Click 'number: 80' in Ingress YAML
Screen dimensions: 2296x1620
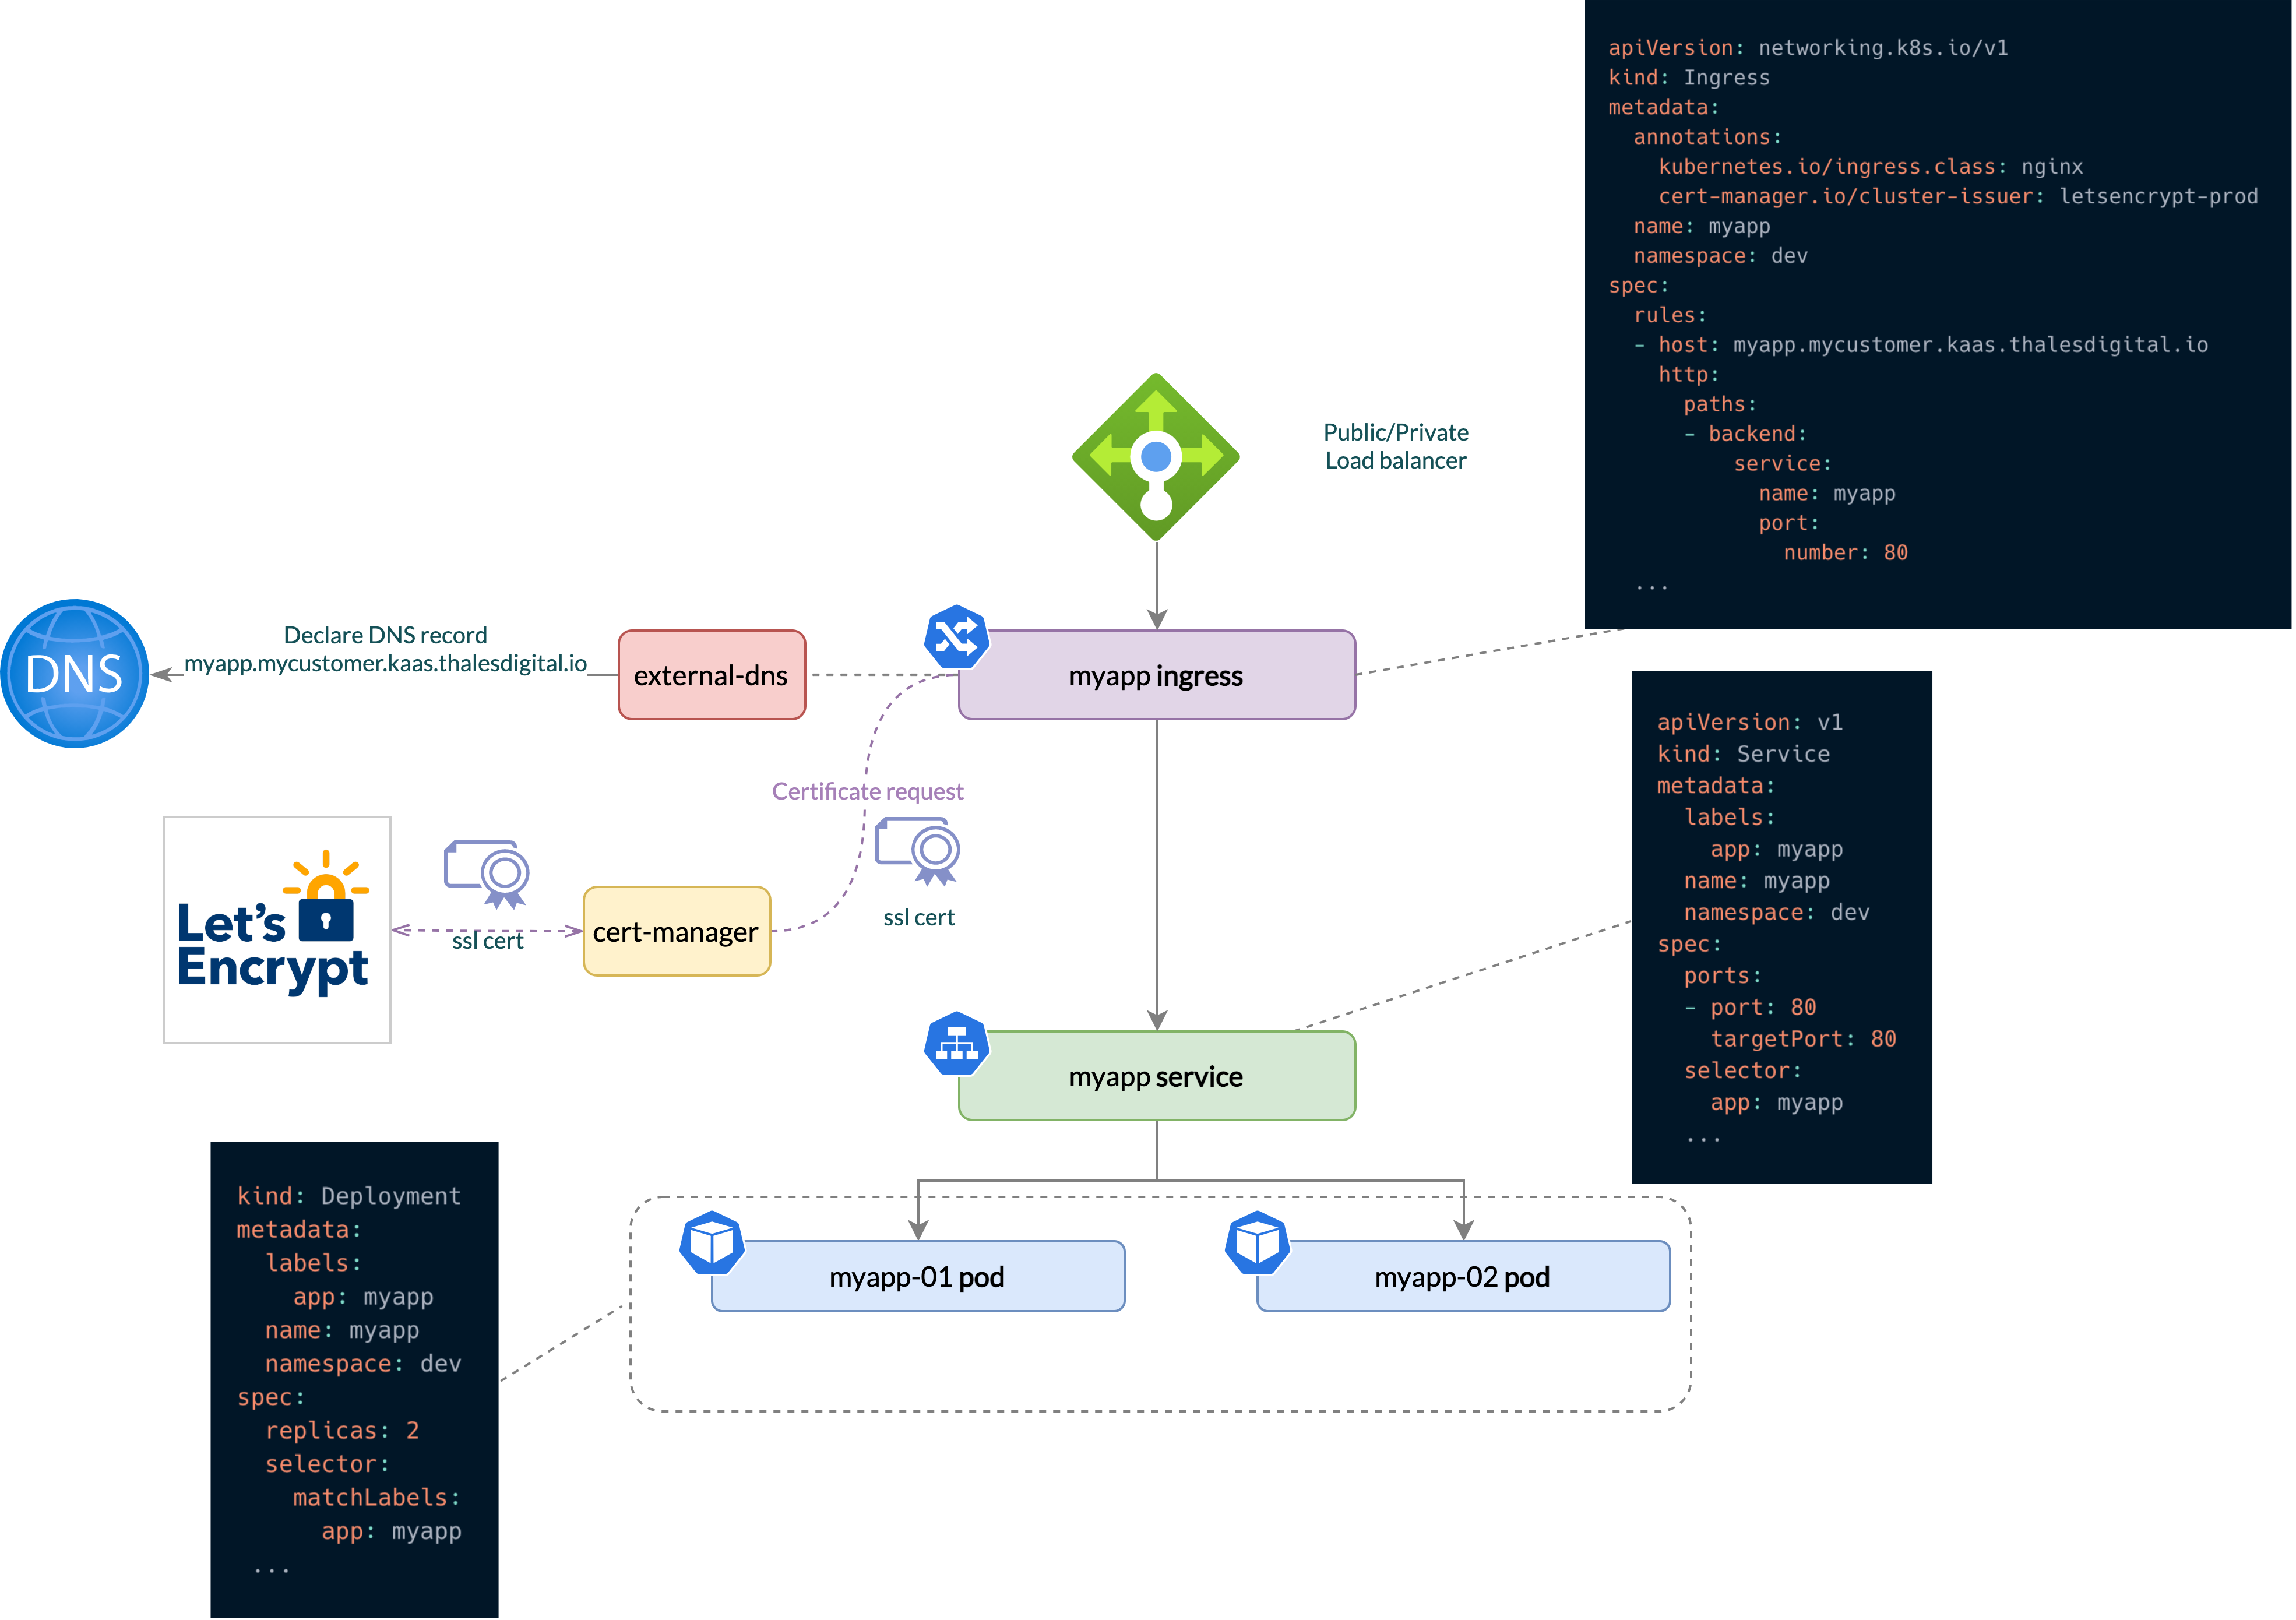point(1846,553)
